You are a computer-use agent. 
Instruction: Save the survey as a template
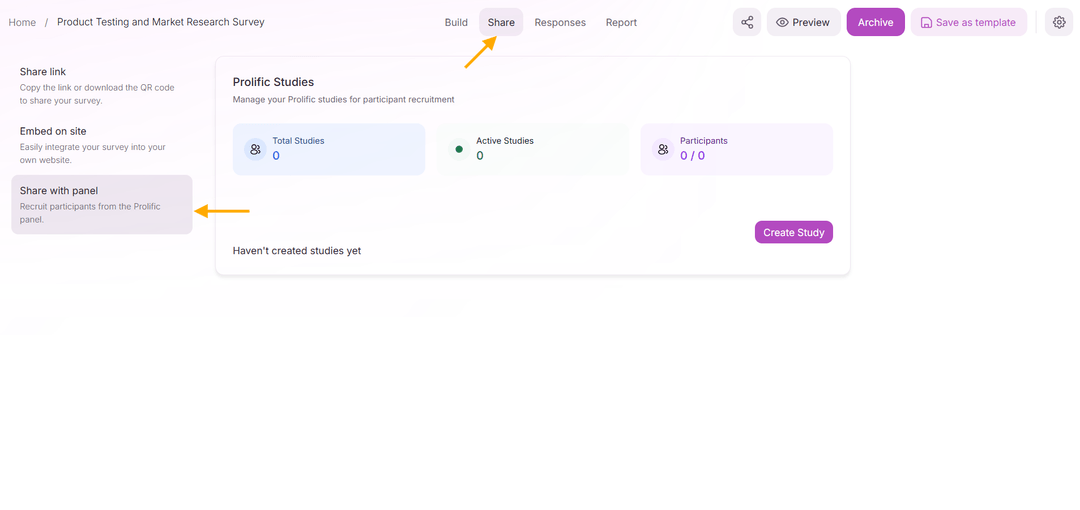[968, 22]
